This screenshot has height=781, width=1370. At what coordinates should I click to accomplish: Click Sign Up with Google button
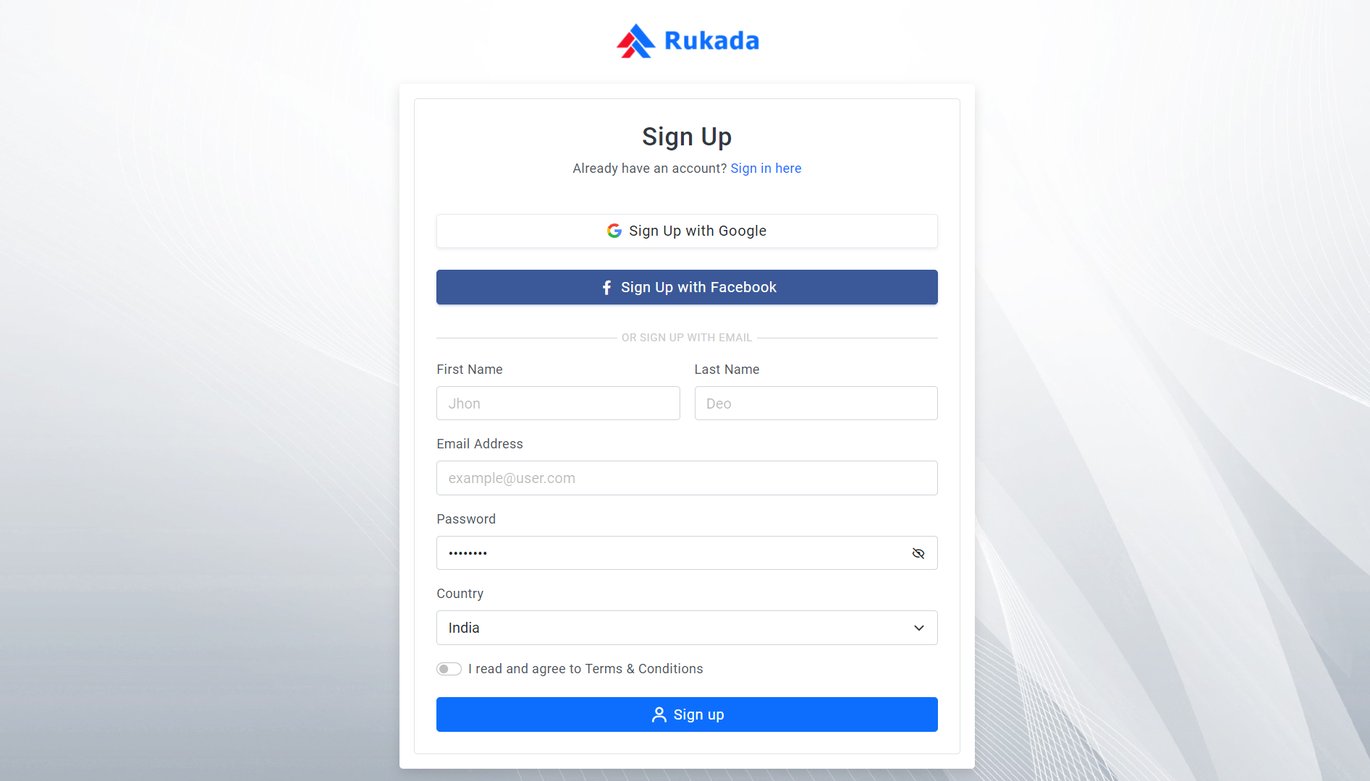pyautogui.click(x=687, y=231)
